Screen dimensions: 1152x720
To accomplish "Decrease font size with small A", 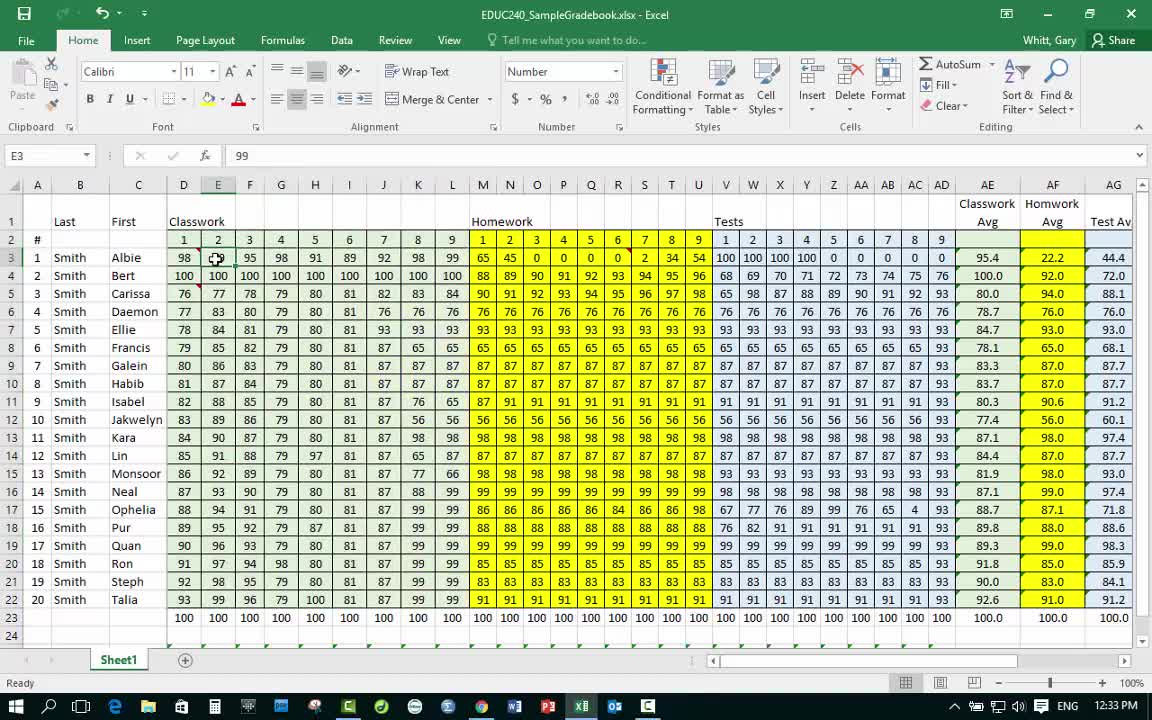I will click(x=250, y=71).
